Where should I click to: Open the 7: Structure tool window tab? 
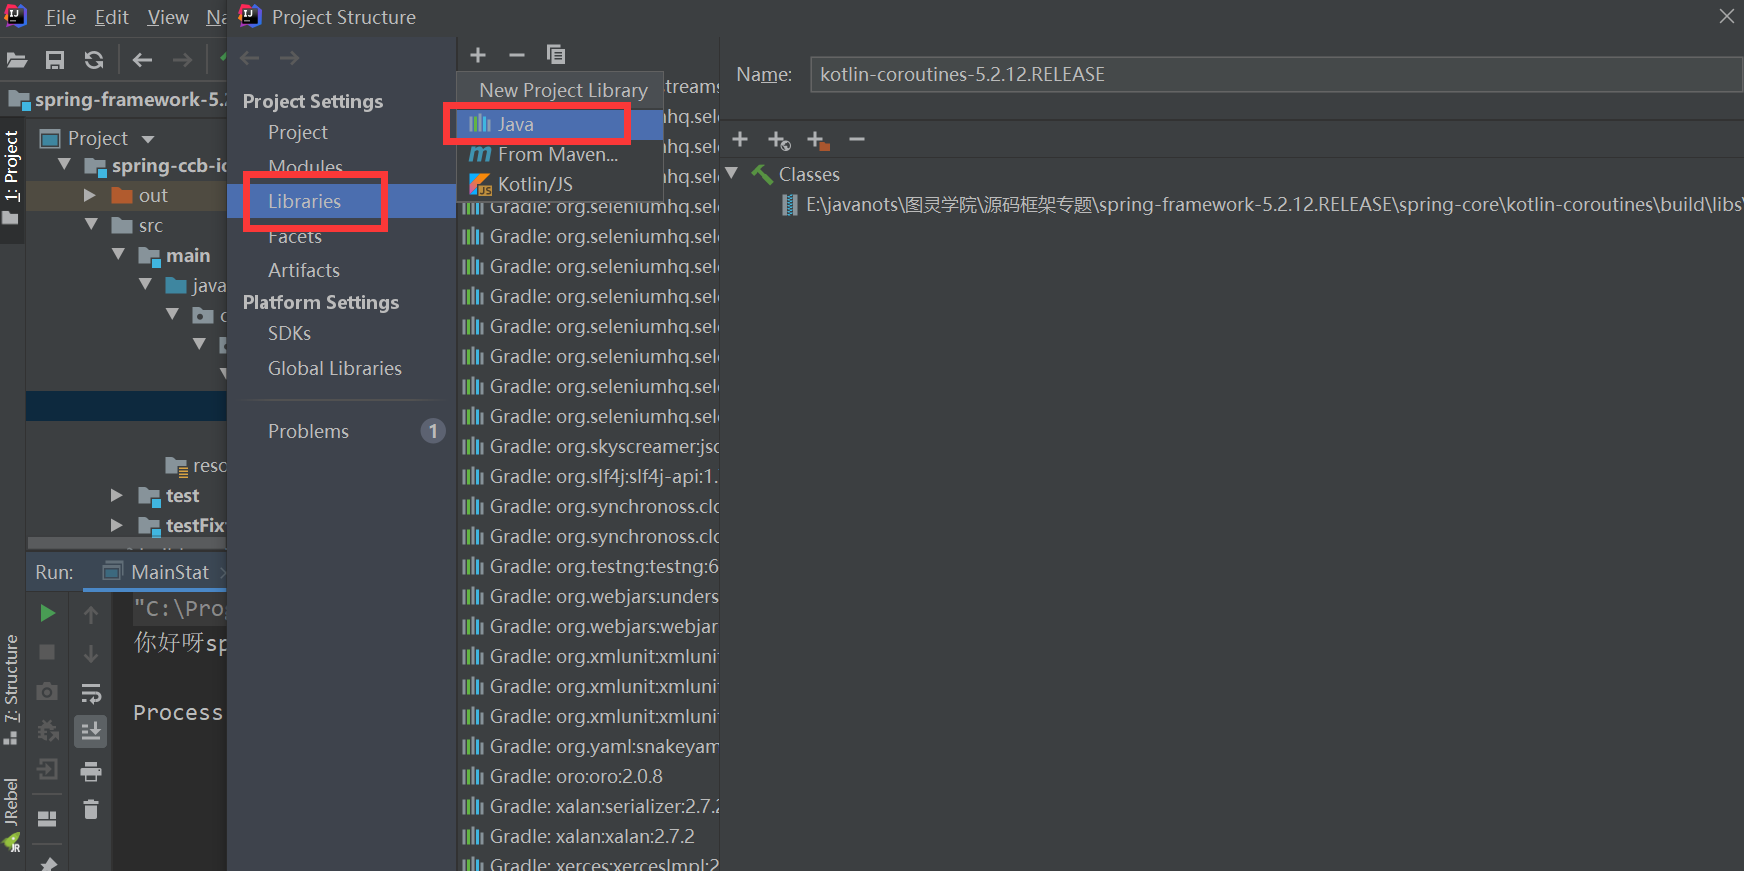12,690
